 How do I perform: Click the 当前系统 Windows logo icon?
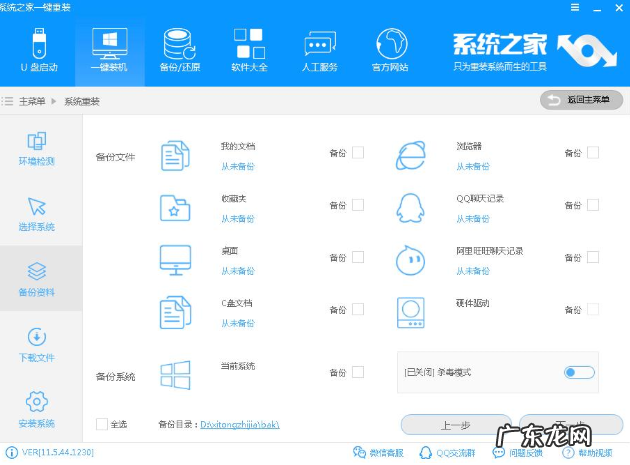tap(175, 375)
